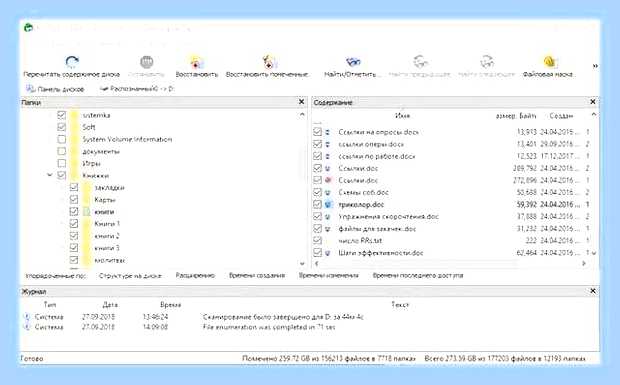620x385 pixels.
Task: Click the file icon of триколор.doc
Action: (x=328, y=205)
